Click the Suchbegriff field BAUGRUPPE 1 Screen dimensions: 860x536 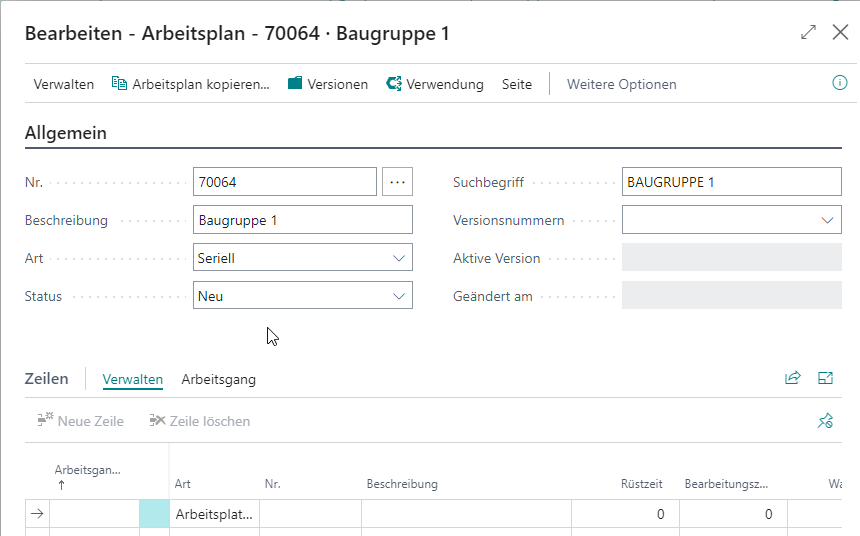coord(732,182)
